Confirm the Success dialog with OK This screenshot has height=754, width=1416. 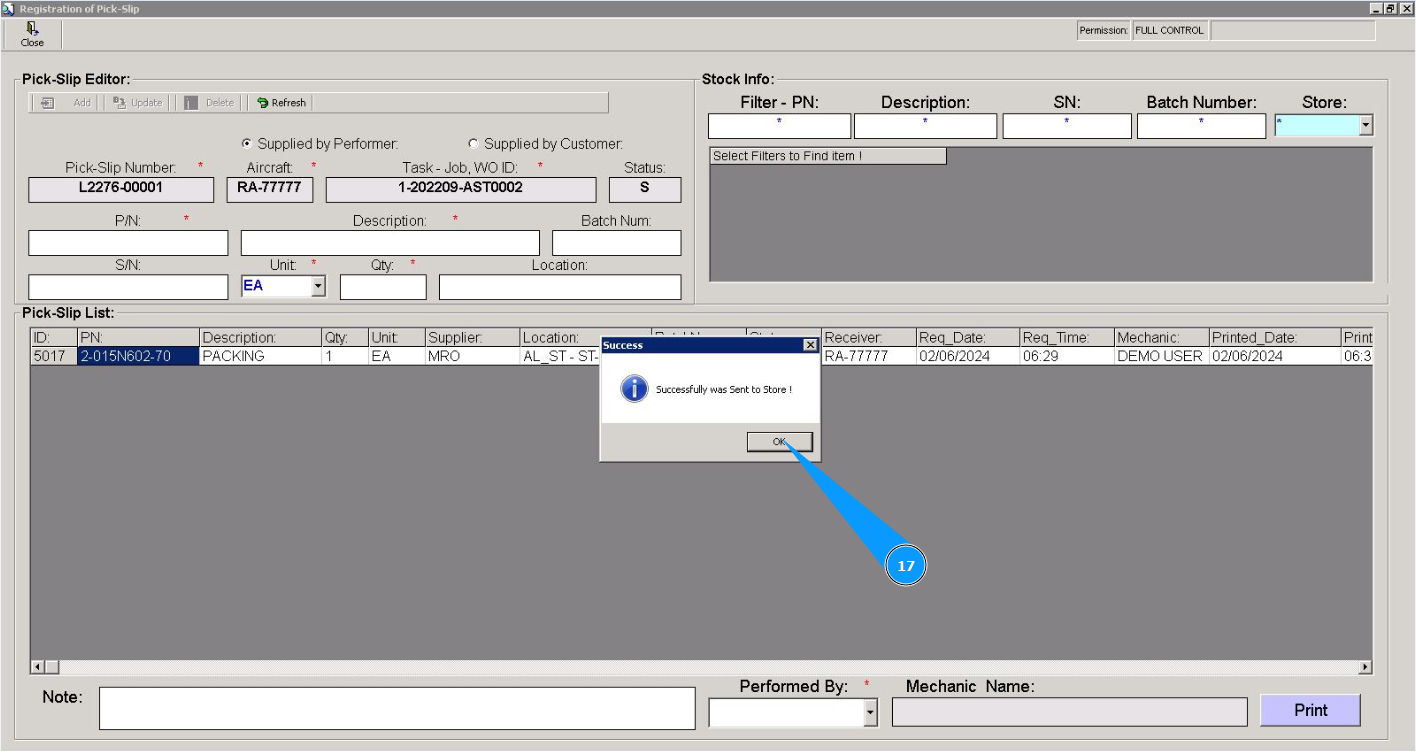point(780,442)
